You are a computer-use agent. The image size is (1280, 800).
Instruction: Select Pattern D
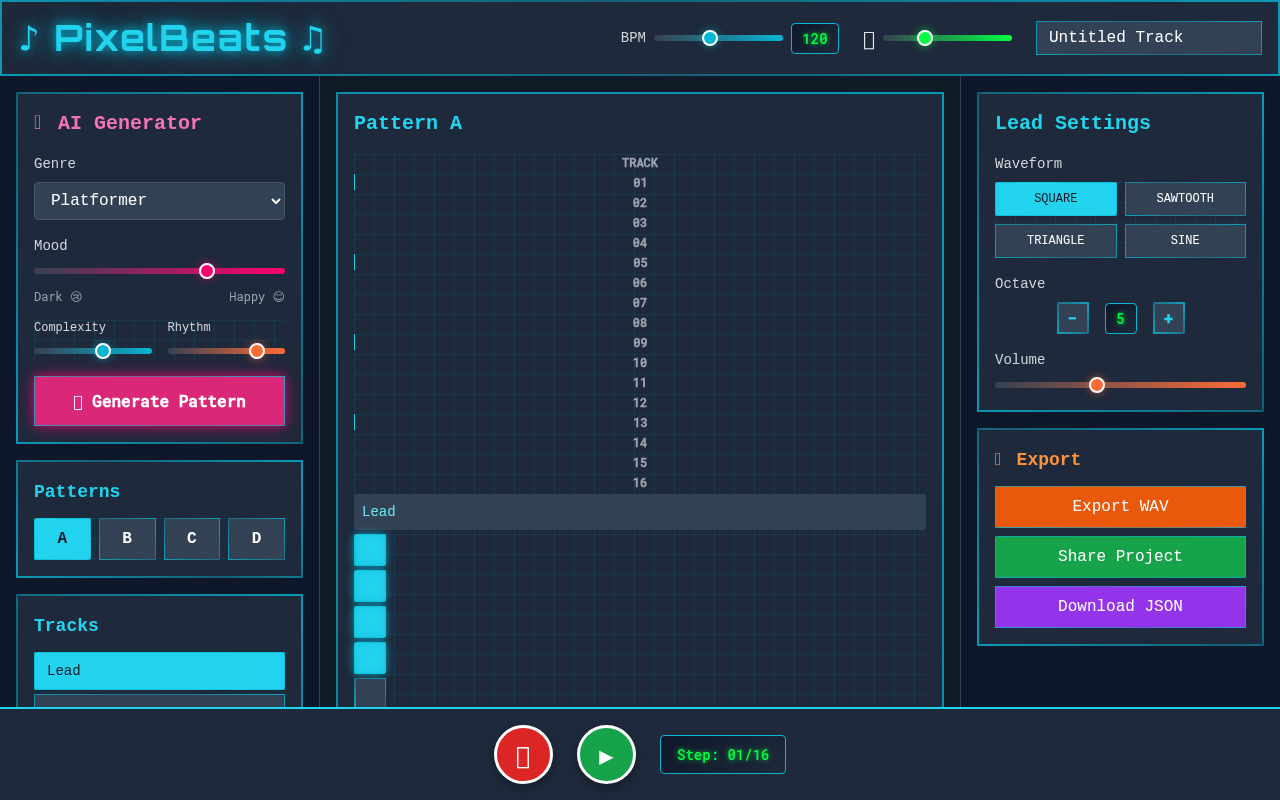(x=256, y=538)
